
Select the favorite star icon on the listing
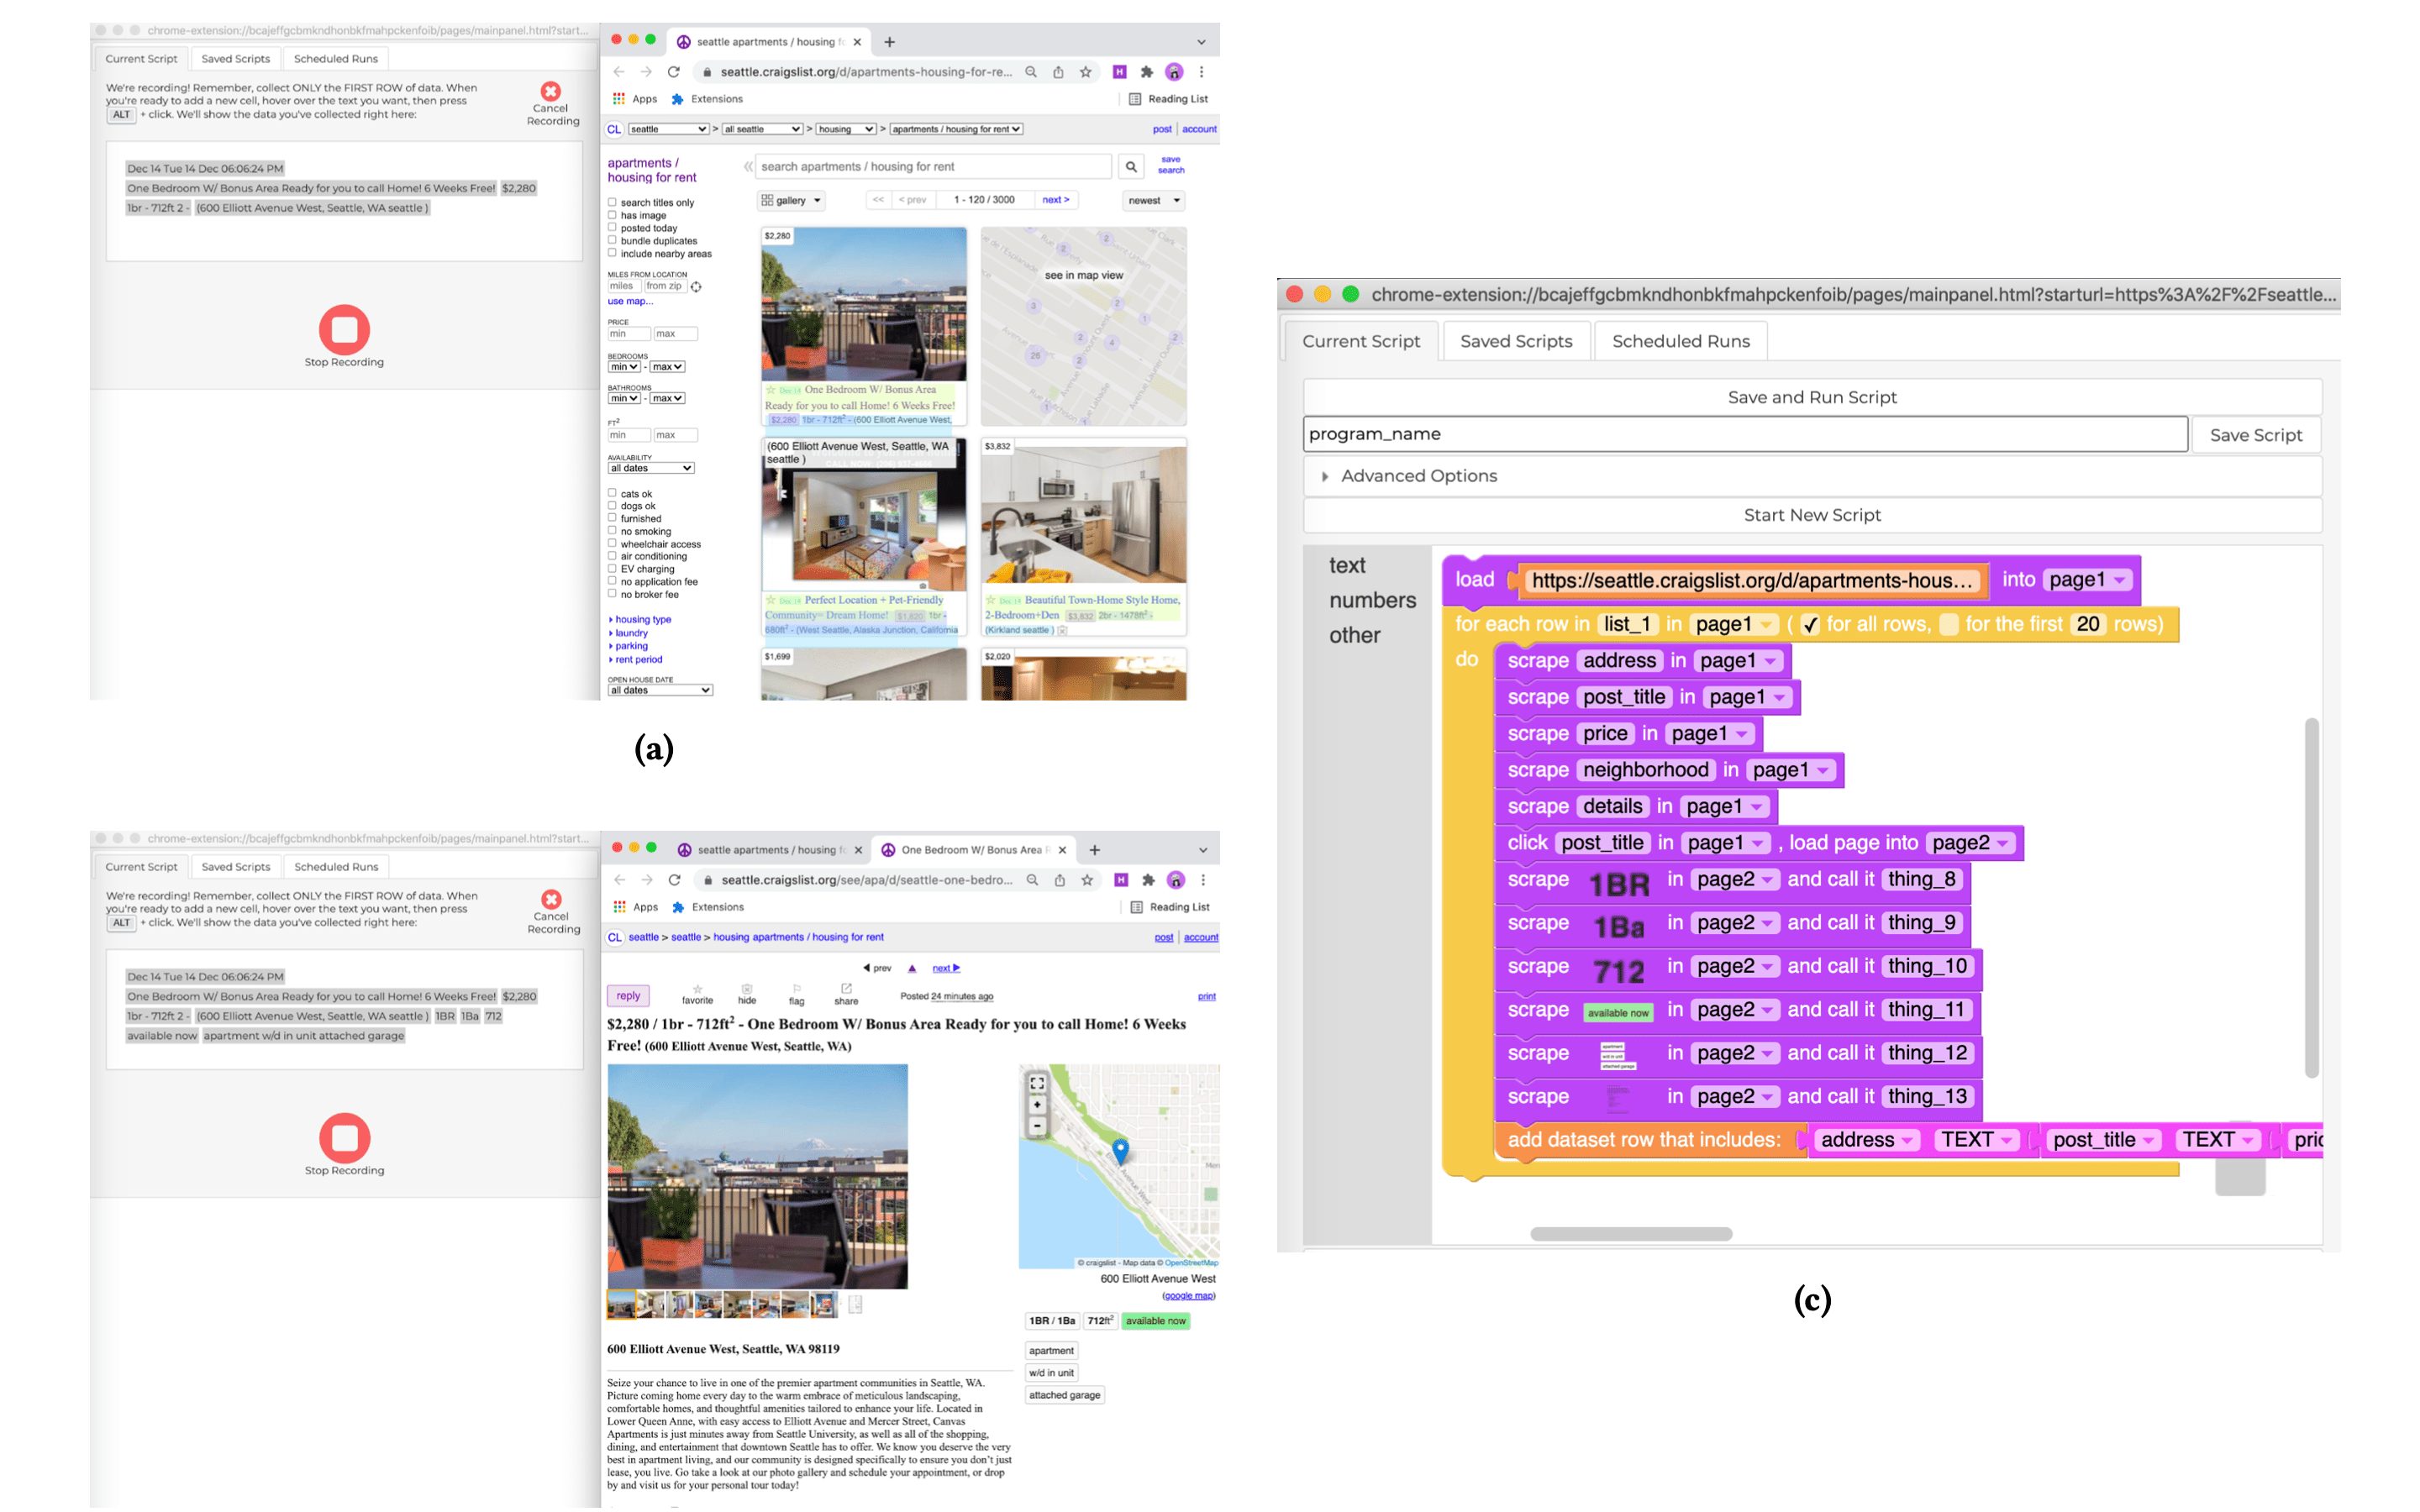[x=698, y=989]
